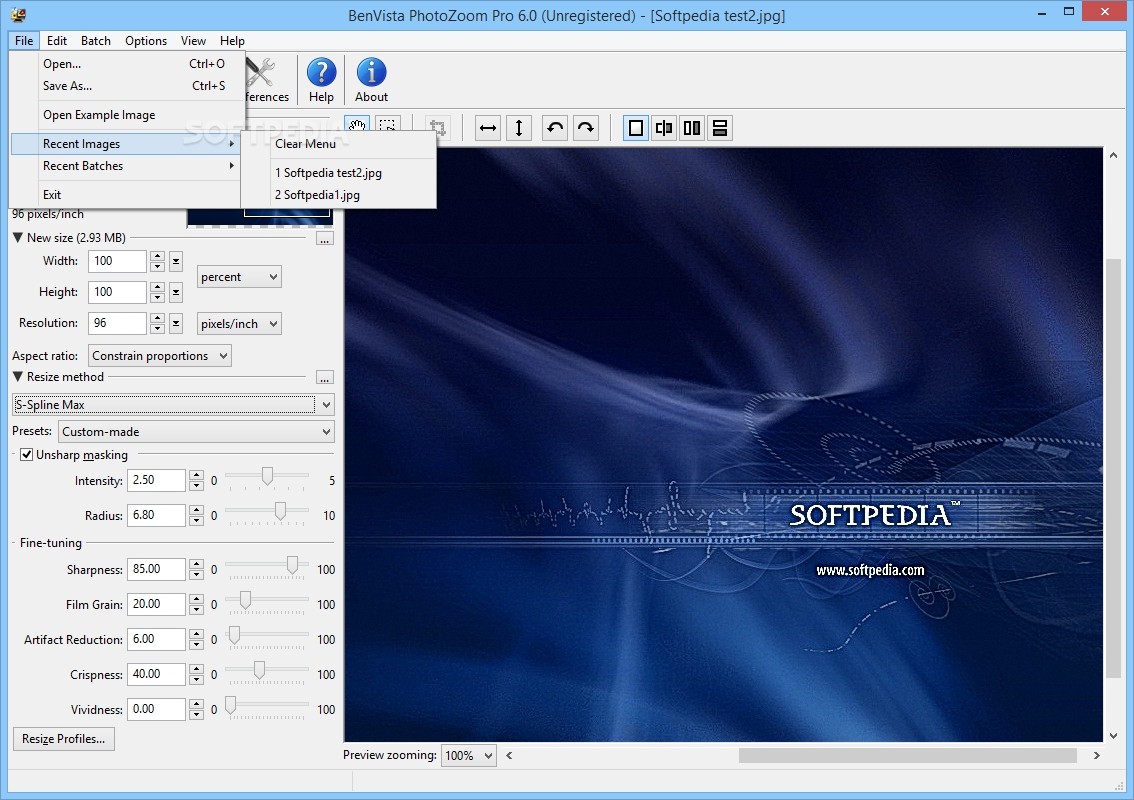Rotate the image clockwise

[586, 129]
